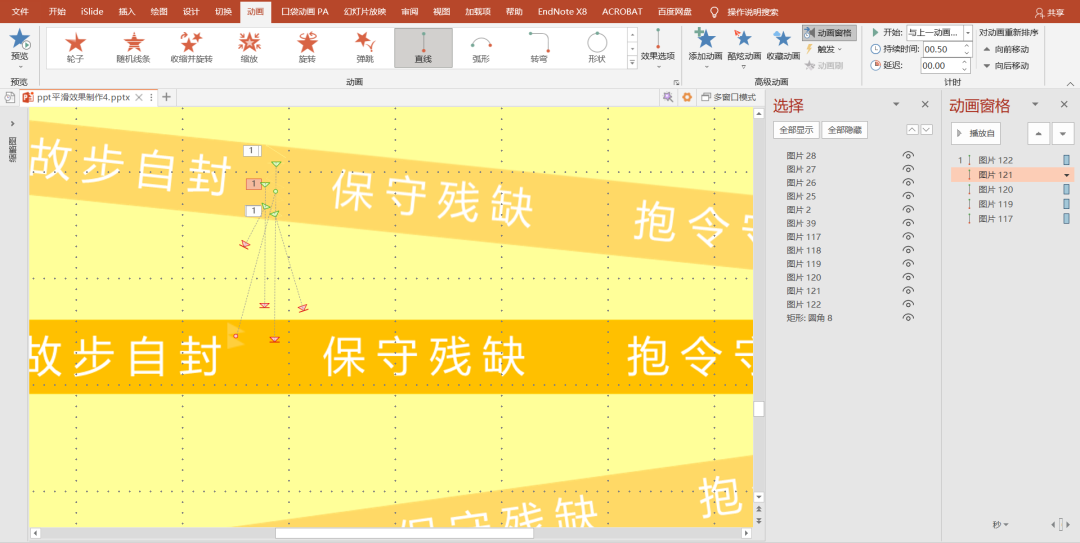Click the 操作说明搜索 search box
The image size is (1080, 543).
(753, 12)
